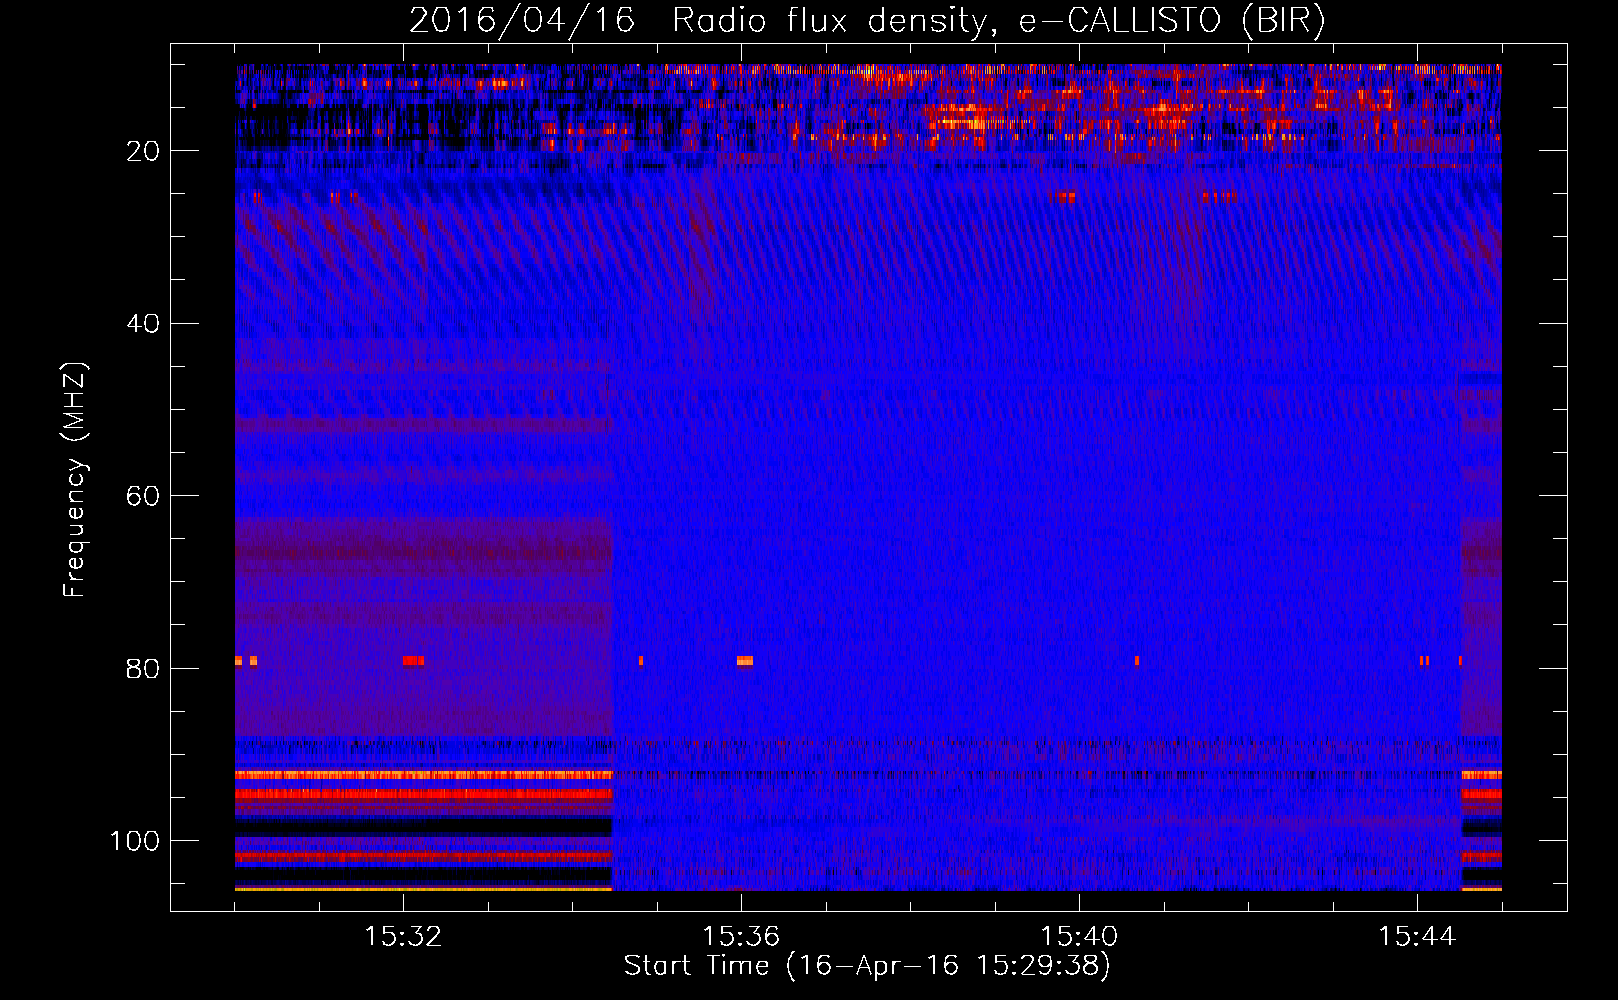Click the '15:36' time tick label
This screenshot has height=1000, width=1618.
pyautogui.click(x=741, y=936)
